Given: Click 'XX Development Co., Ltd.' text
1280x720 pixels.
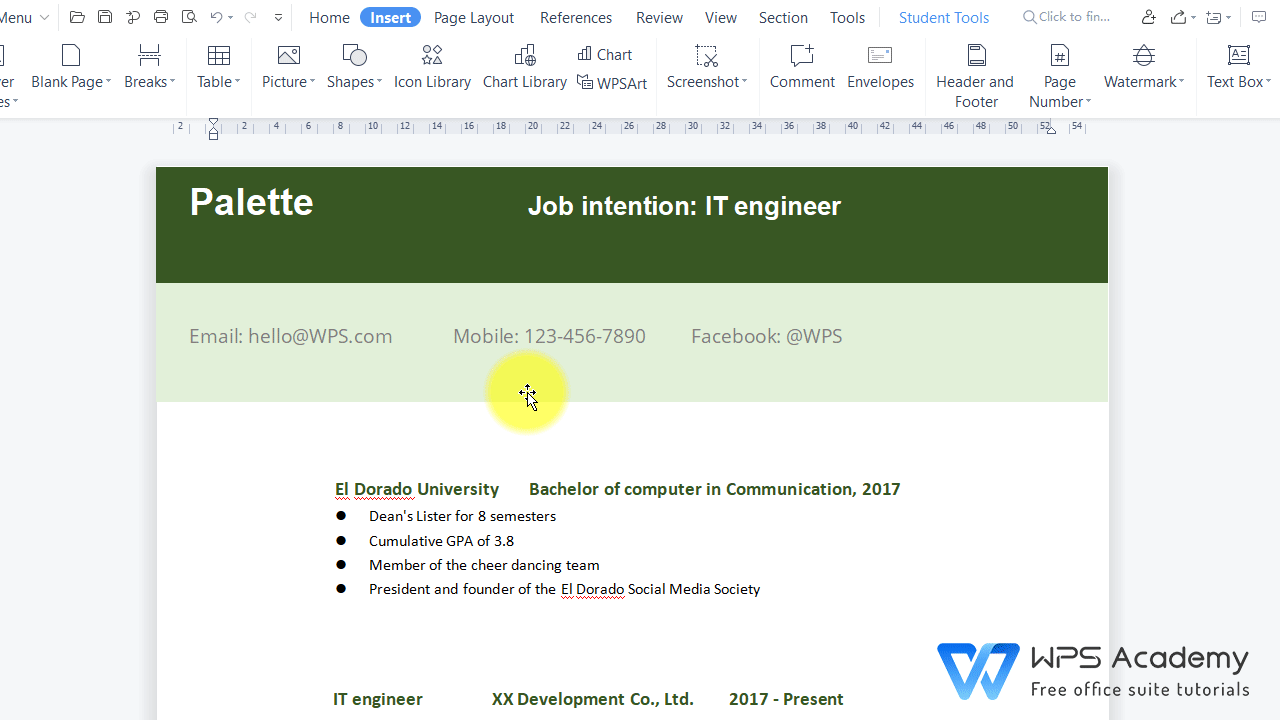Looking at the screenshot, I should (593, 699).
